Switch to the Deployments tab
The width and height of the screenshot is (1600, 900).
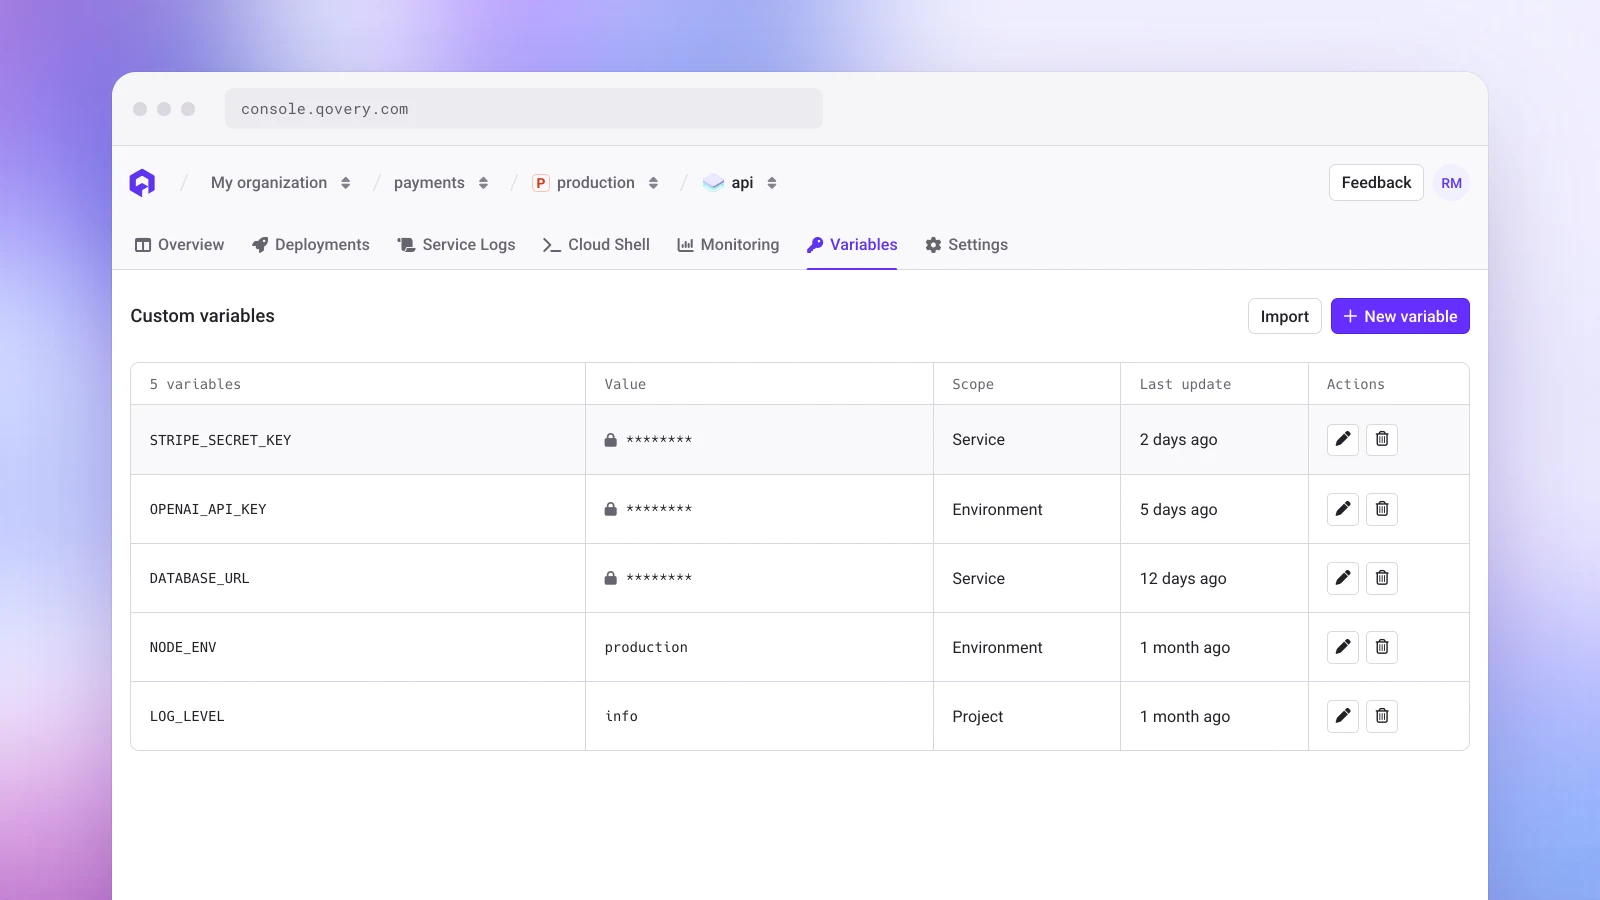(x=311, y=245)
